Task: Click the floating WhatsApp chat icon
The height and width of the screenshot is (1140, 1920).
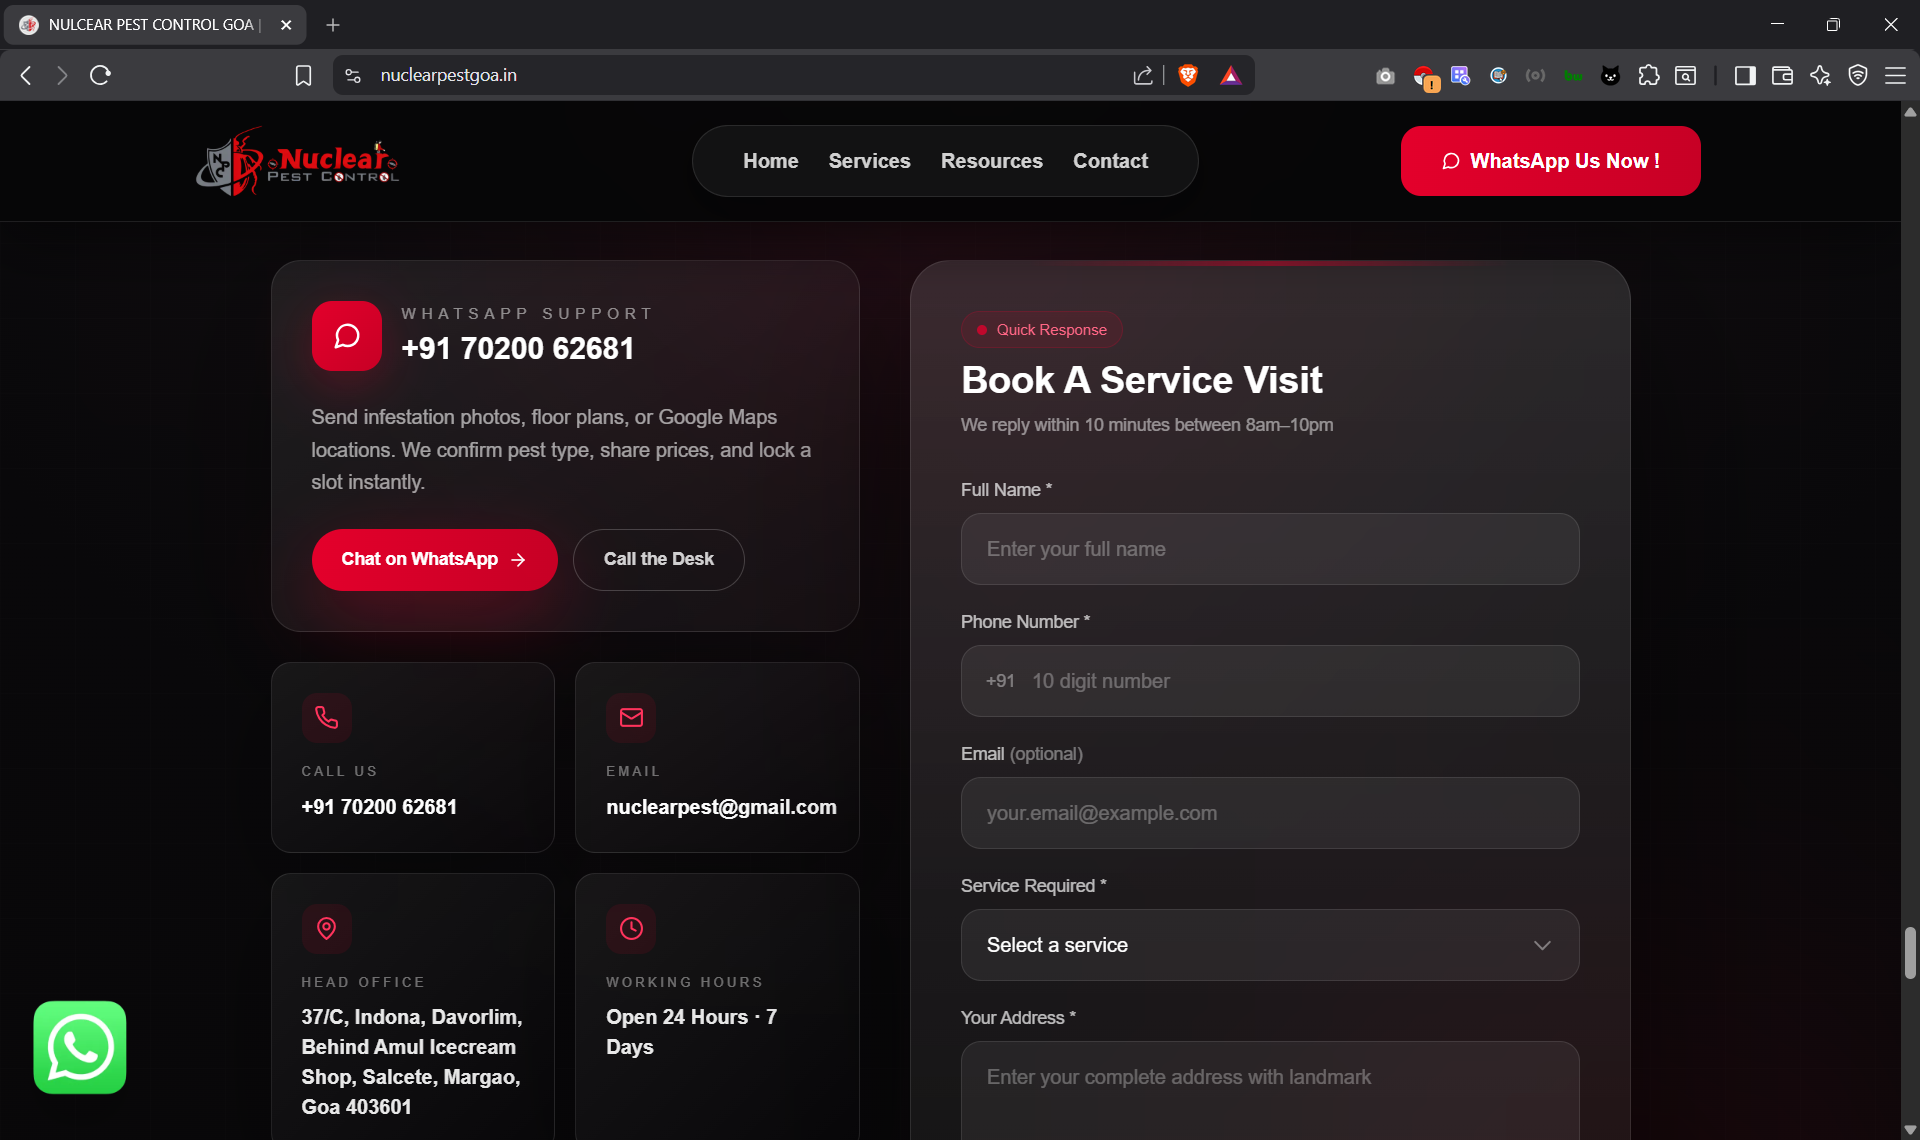Action: [x=80, y=1047]
